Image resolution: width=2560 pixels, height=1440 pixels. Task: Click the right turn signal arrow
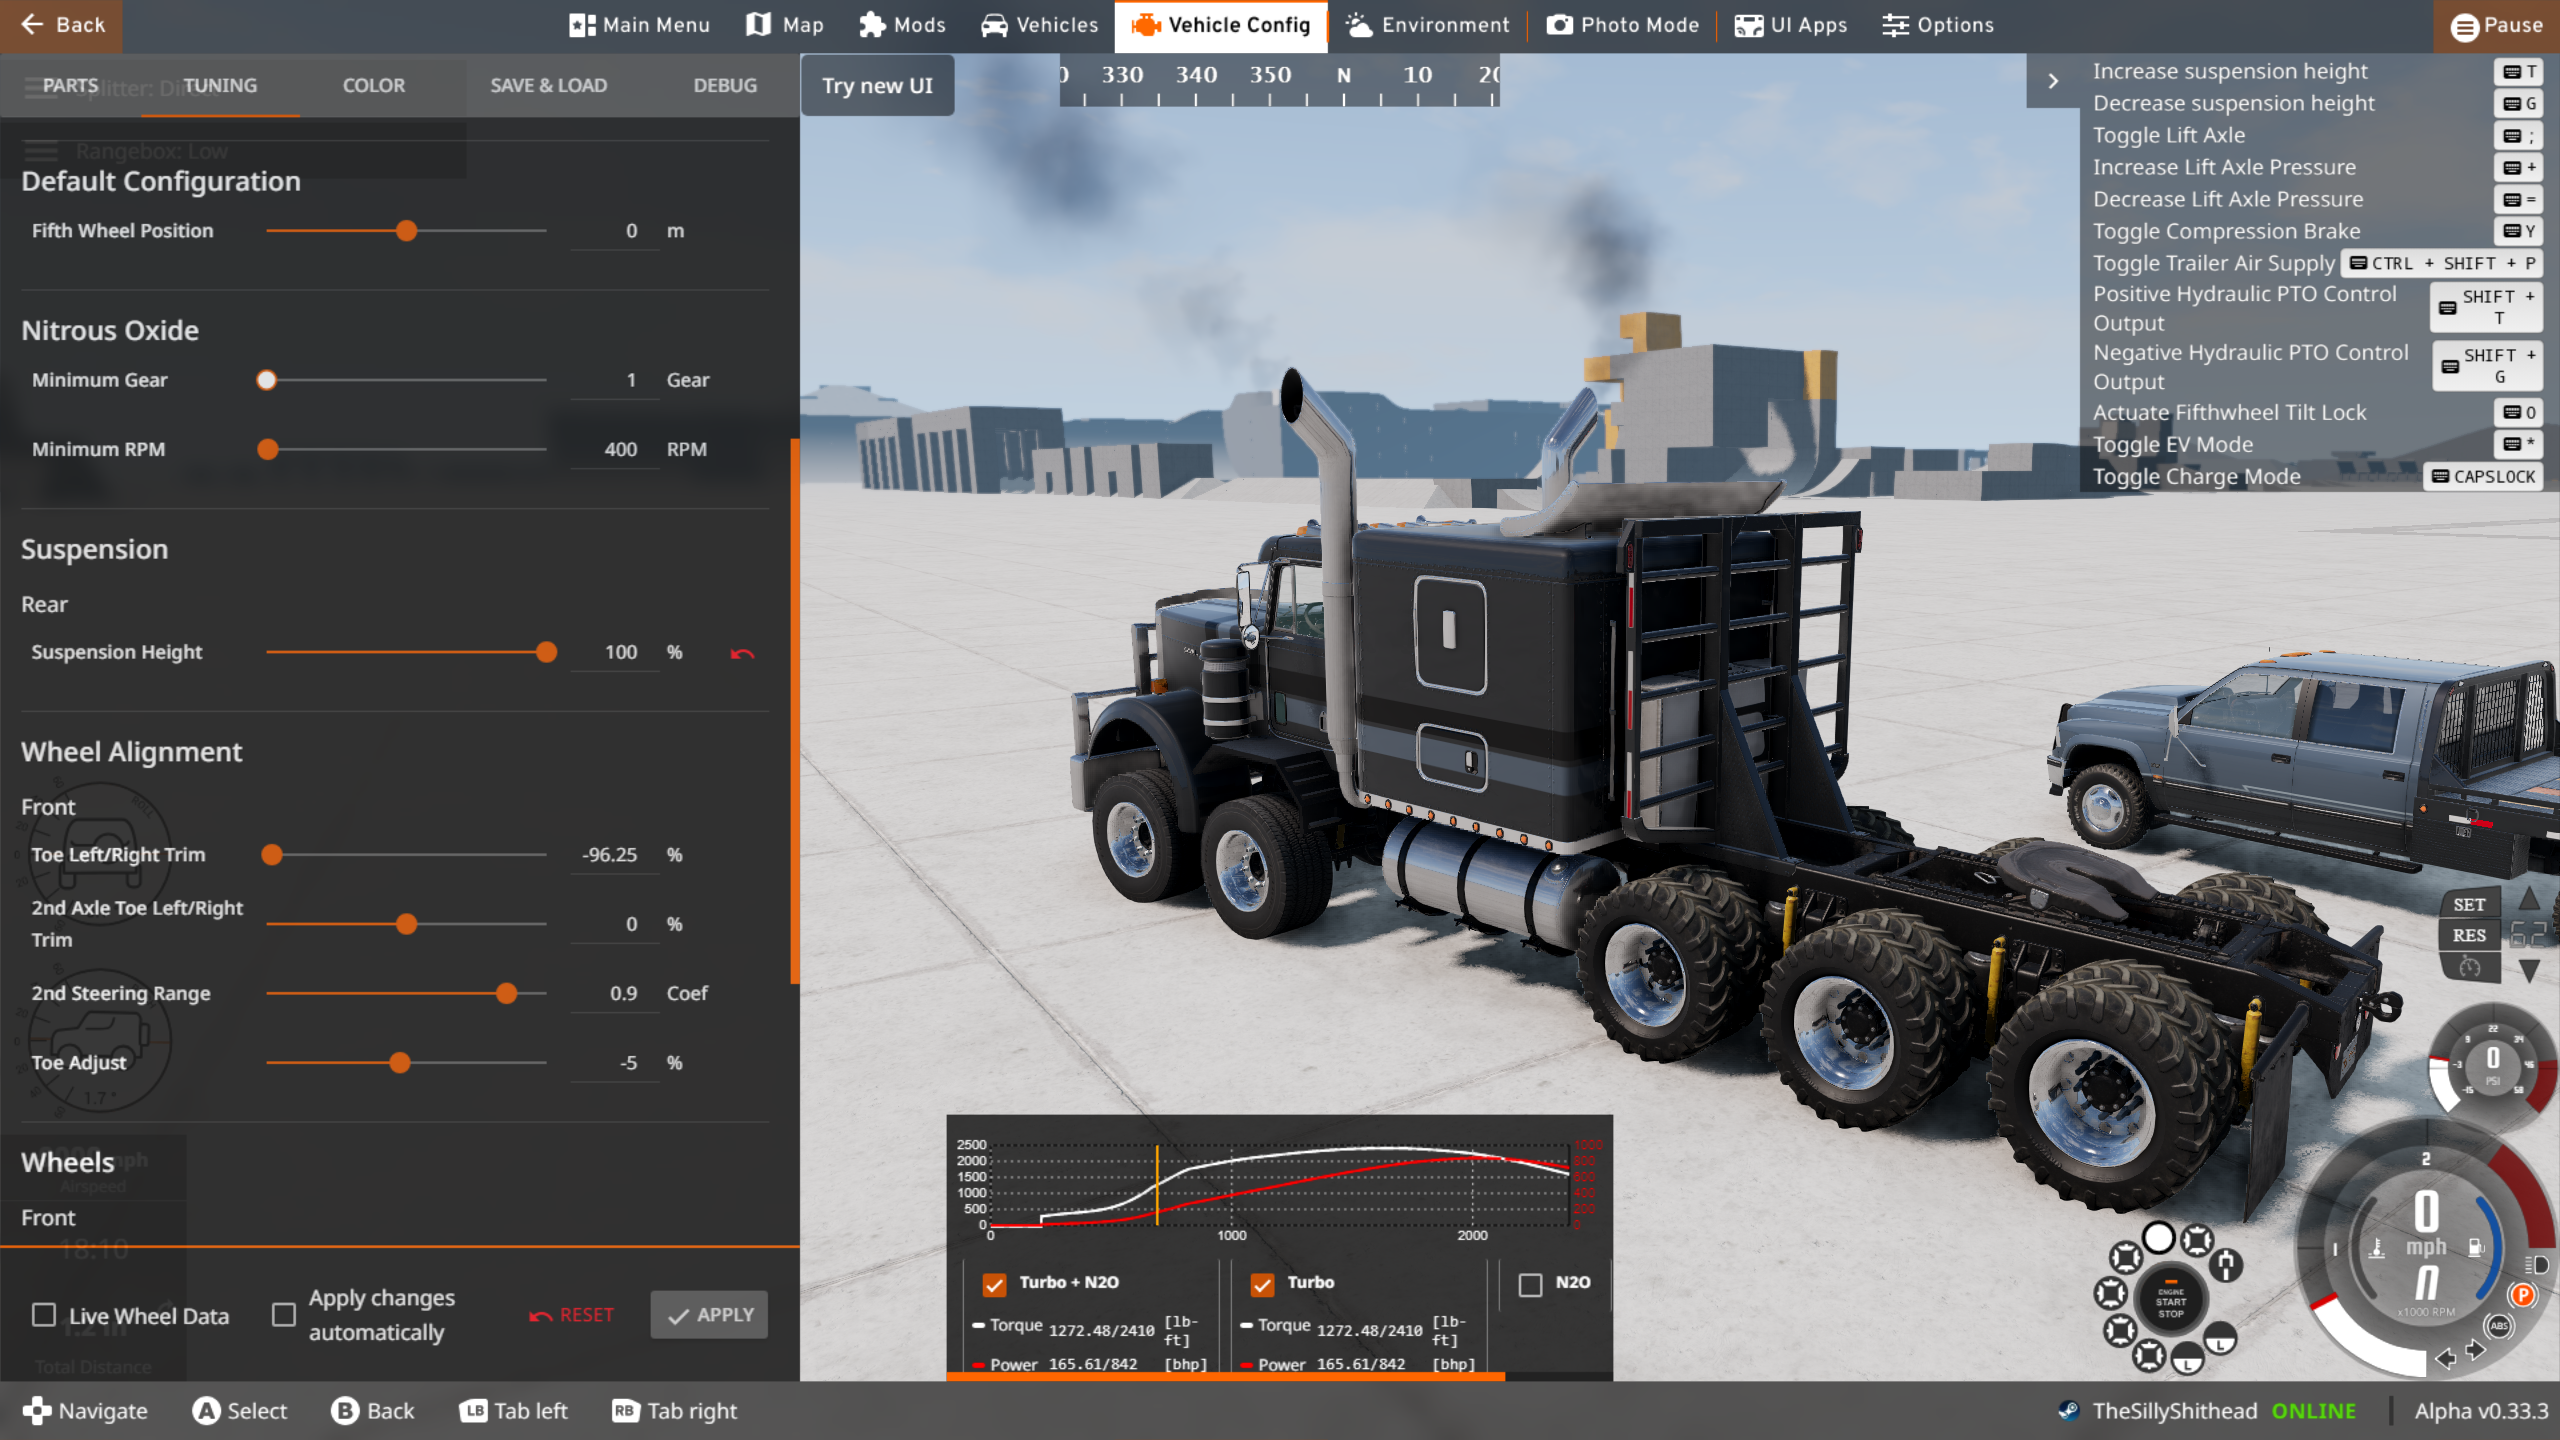pos(2476,1351)
